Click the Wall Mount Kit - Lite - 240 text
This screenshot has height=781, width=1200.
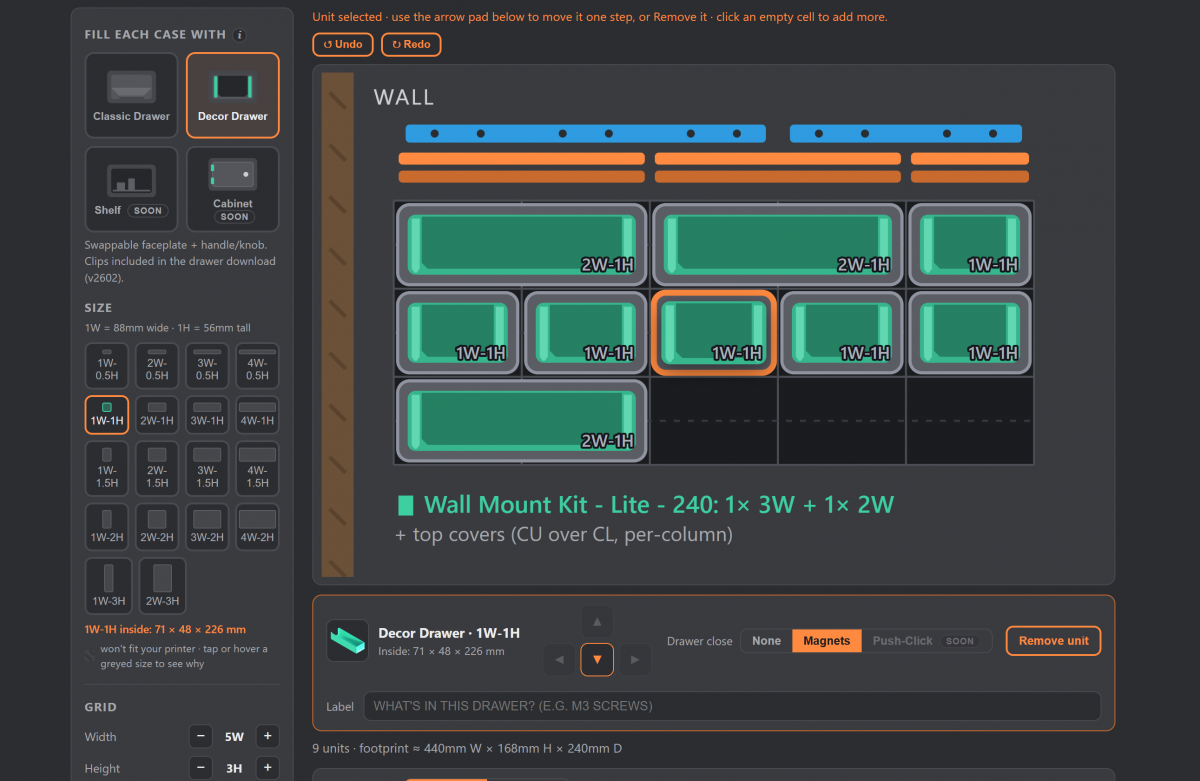coord(659,504)
